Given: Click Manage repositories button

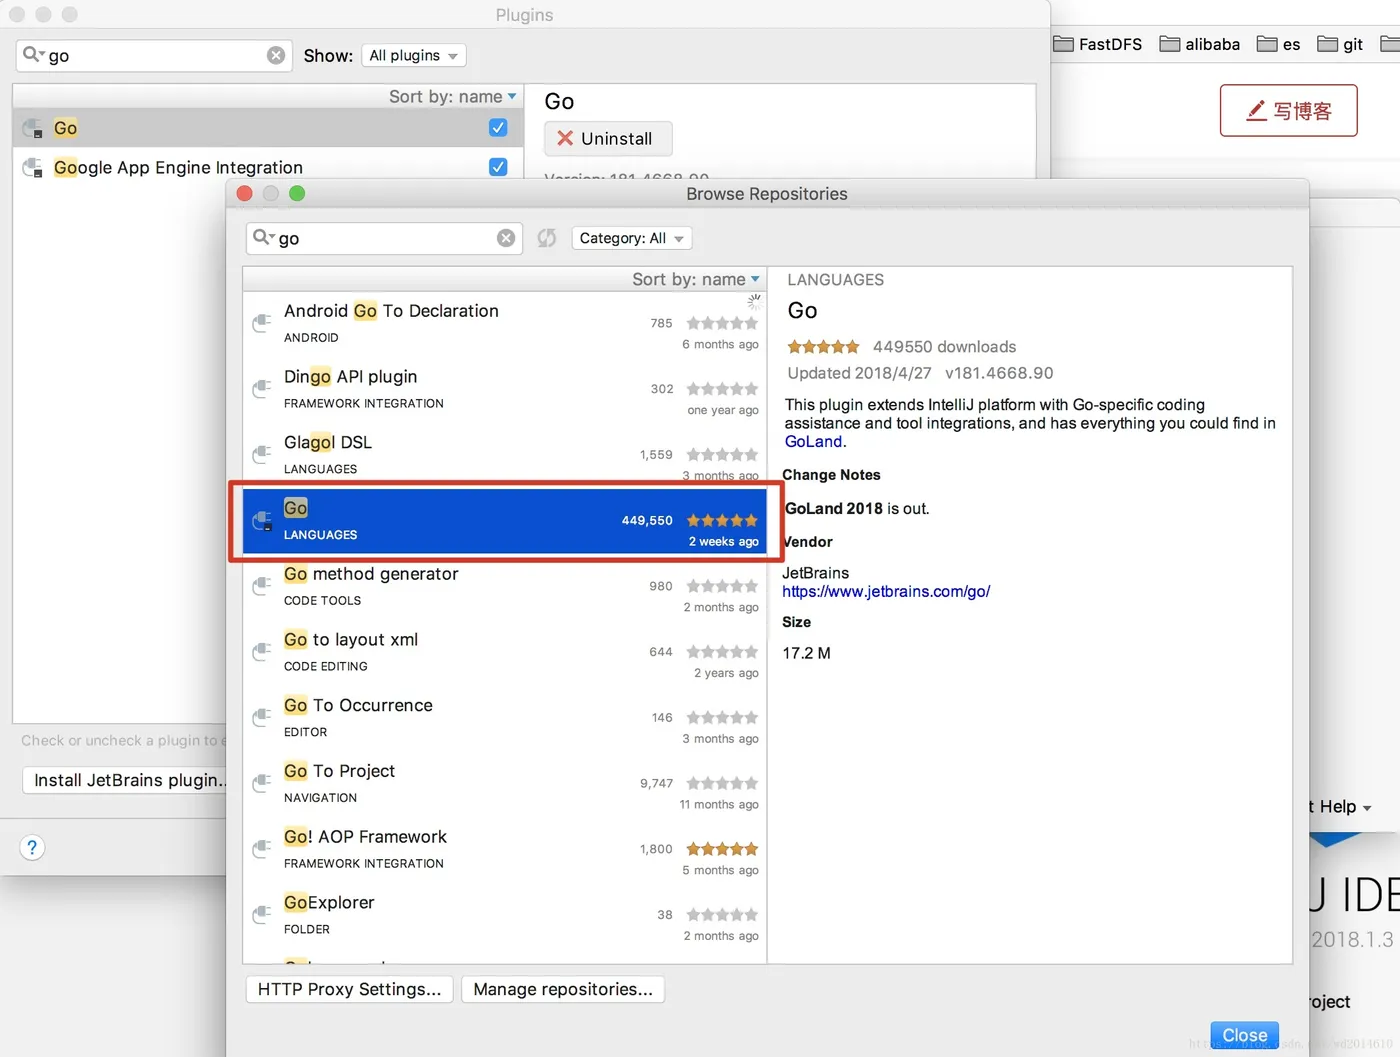Looking at the screenshot, I should tap(563, 989).
